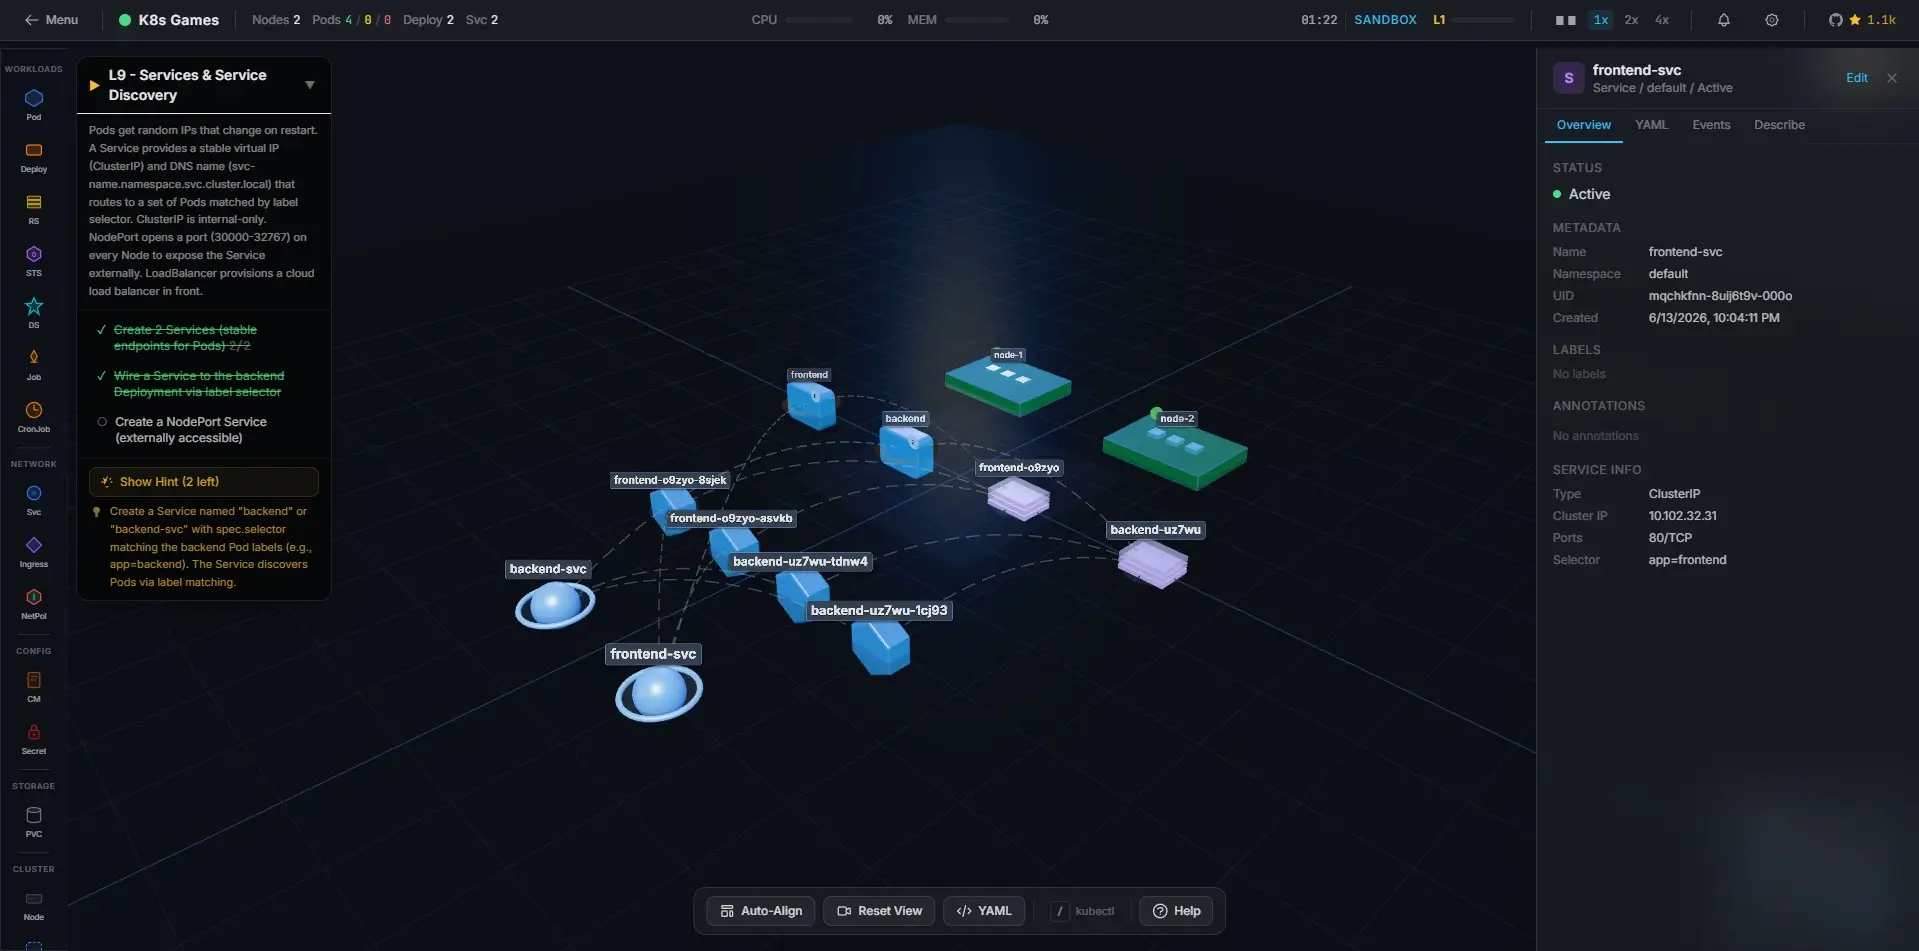Click the lesson play triangle icon
The width and height of the screenshot is (1919, 951).
click(94, 85)
